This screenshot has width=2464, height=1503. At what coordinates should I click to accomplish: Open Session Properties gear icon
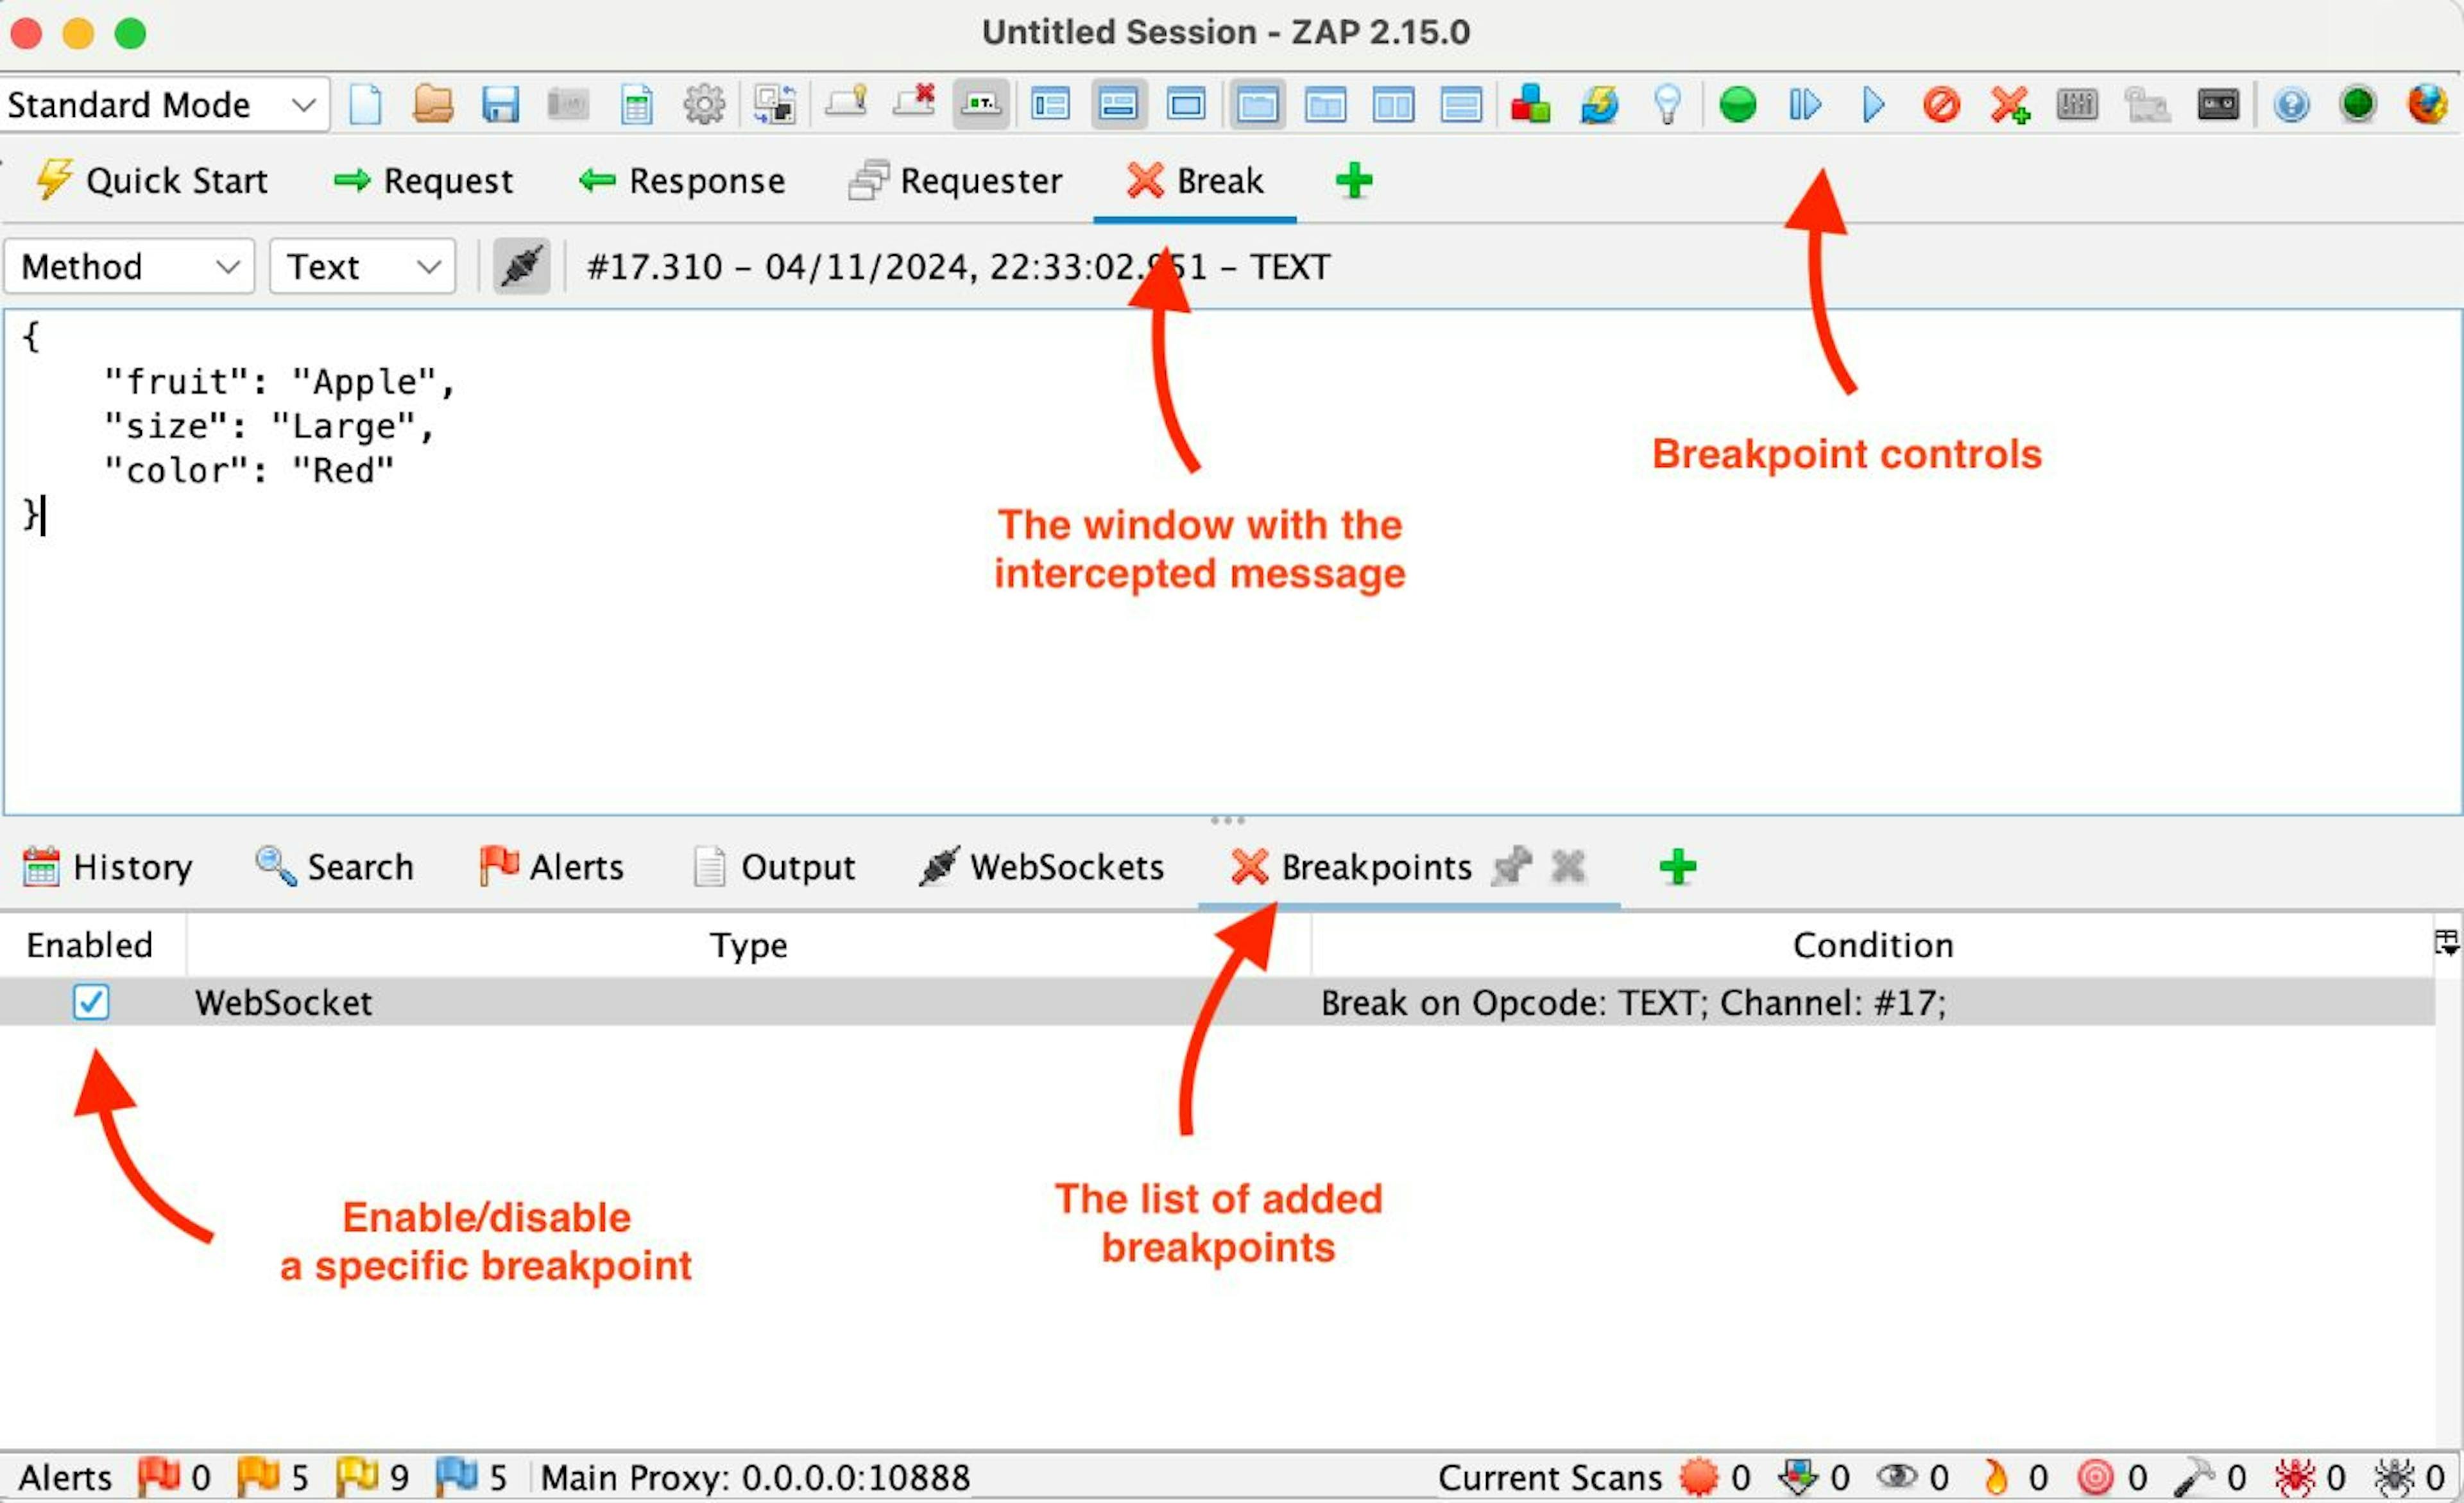point(703,105)
